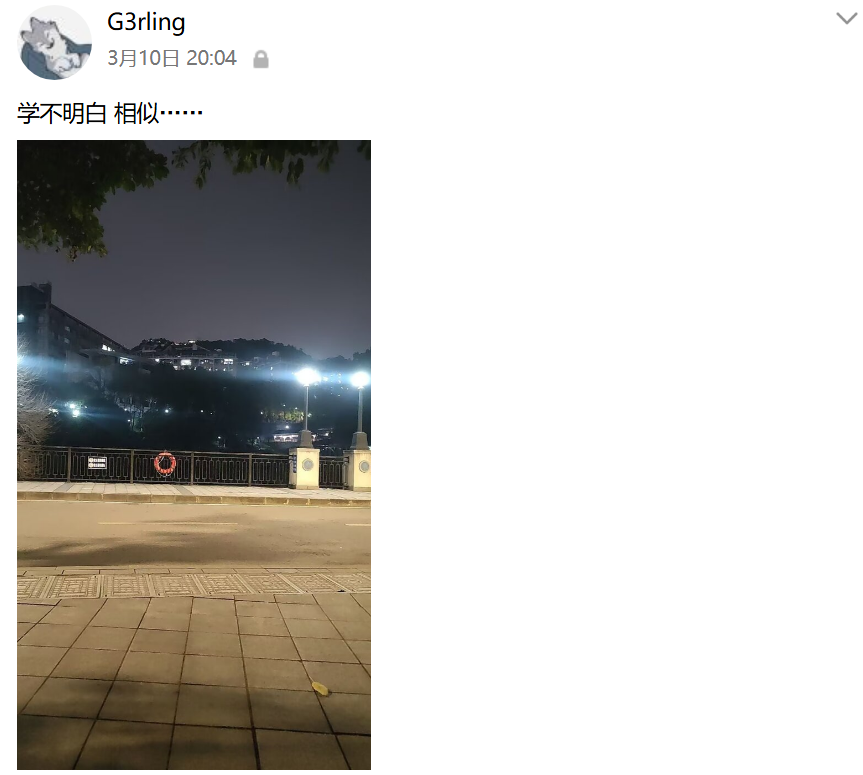Click the white sign on the railing
Viewport: 863px width, 775px height.
97,462
